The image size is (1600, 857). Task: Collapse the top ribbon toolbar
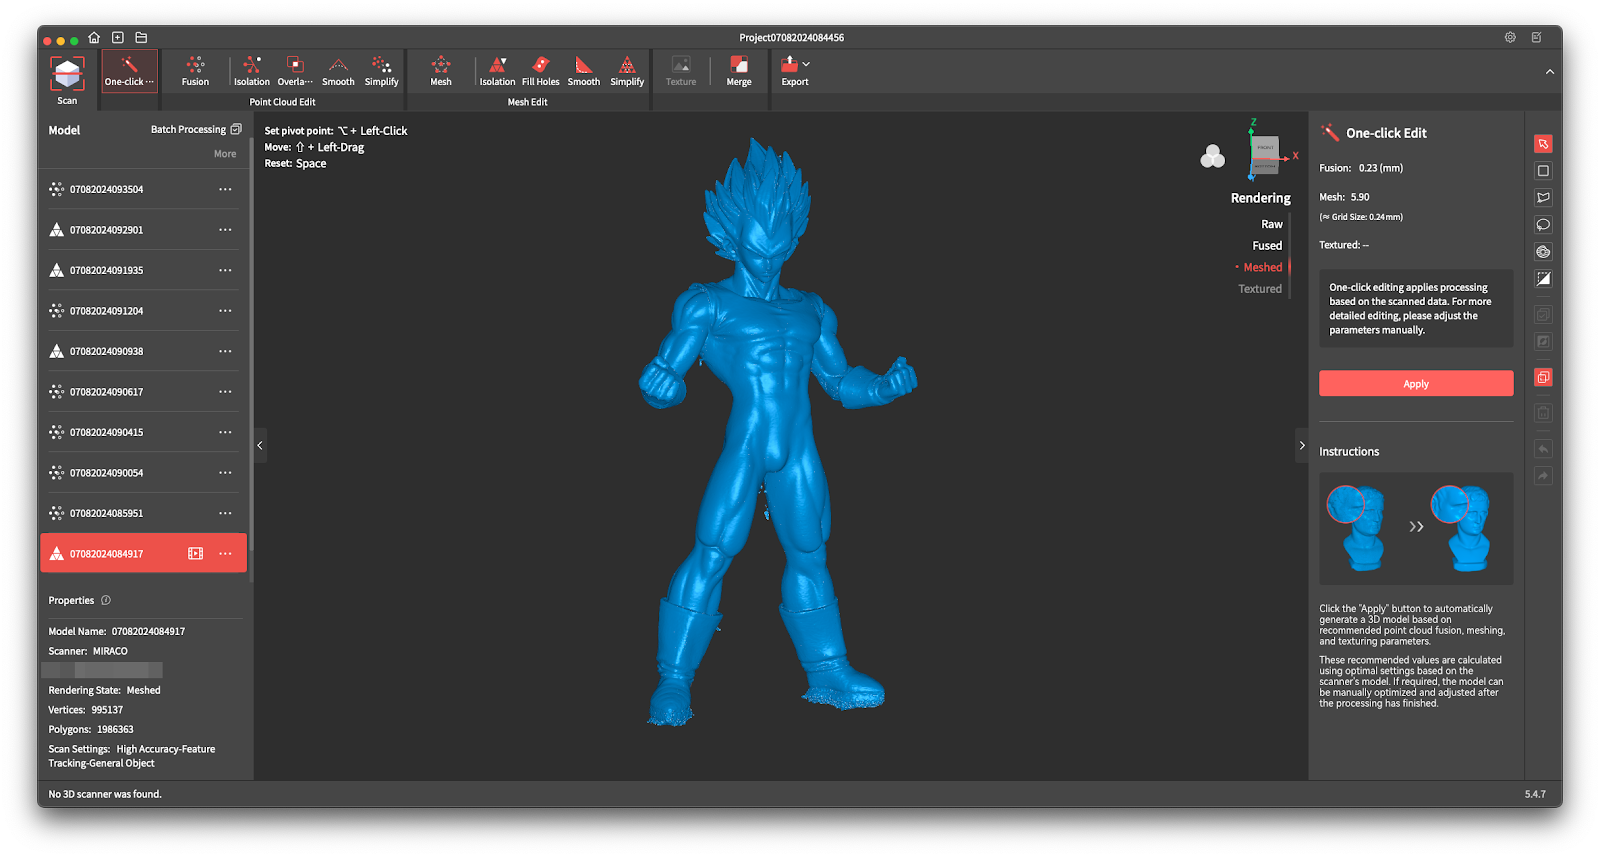[x=1550, y=72]
